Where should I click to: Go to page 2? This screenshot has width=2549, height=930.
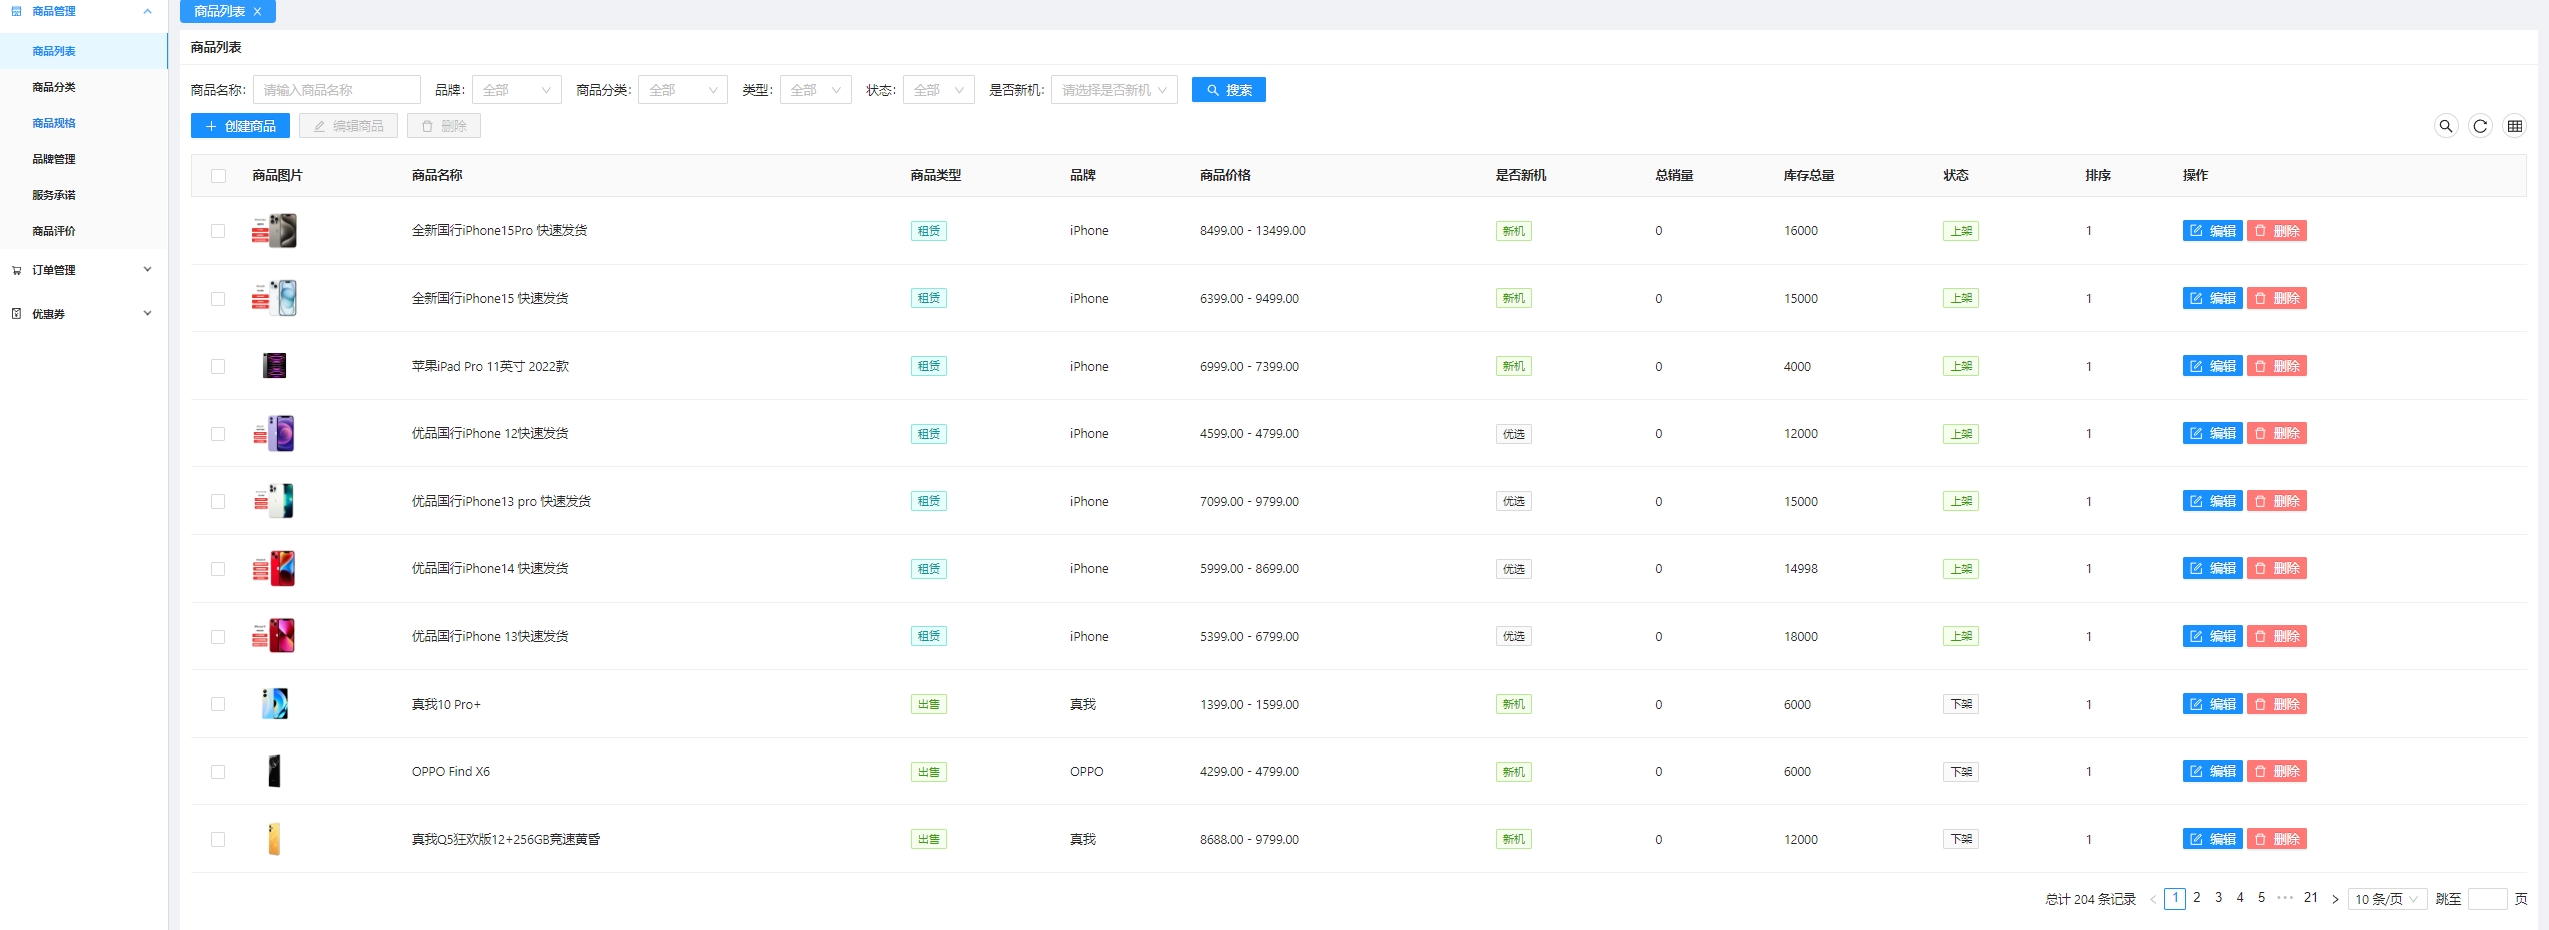[2197, 898]
